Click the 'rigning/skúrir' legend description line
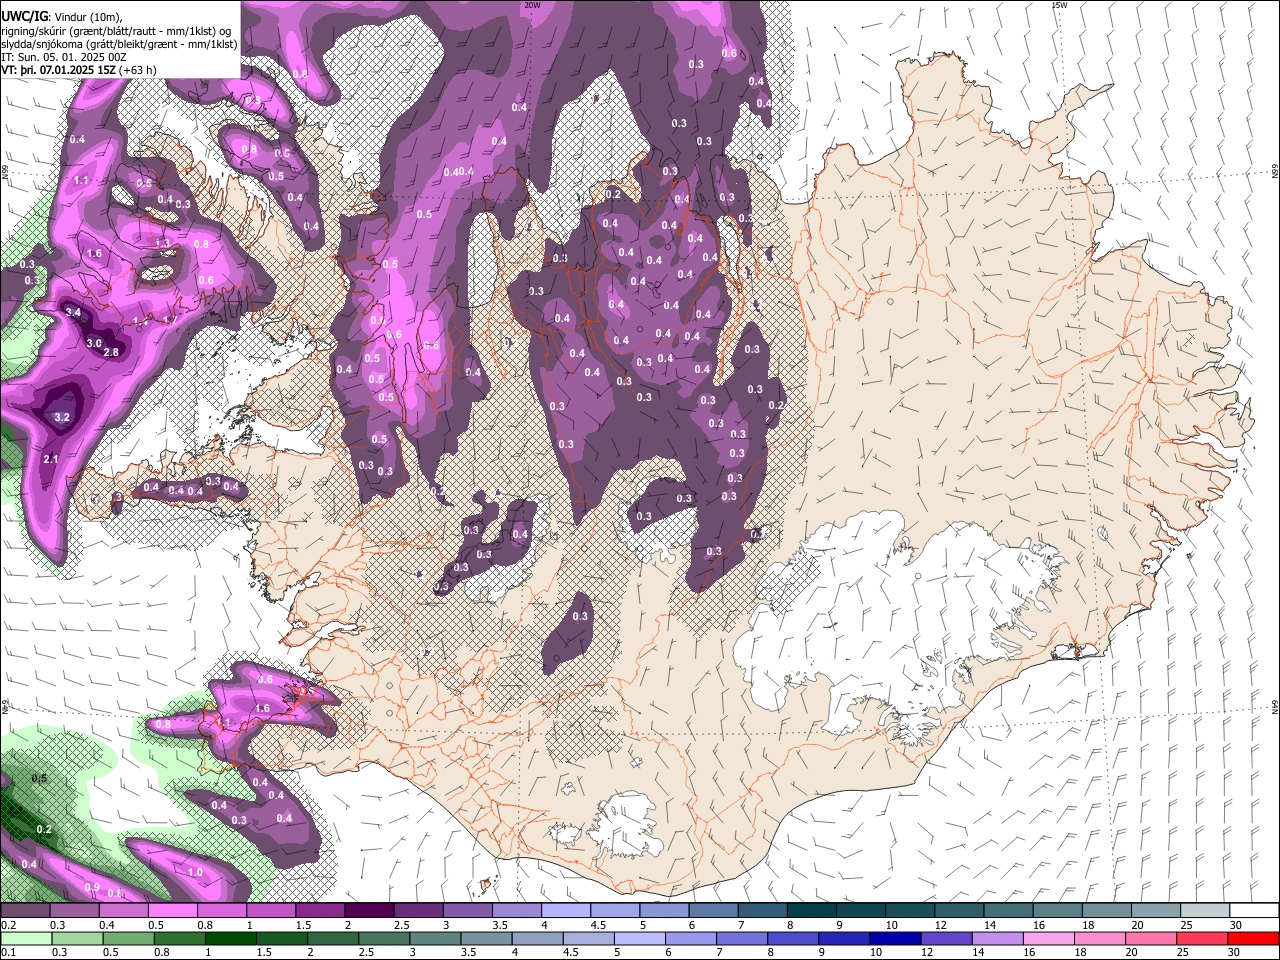The image size is (1280, 960). 117,31
